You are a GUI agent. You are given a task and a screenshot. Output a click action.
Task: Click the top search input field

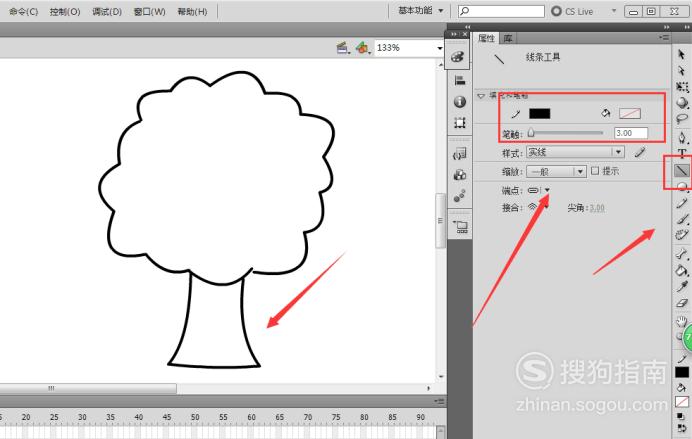[501, 11]
